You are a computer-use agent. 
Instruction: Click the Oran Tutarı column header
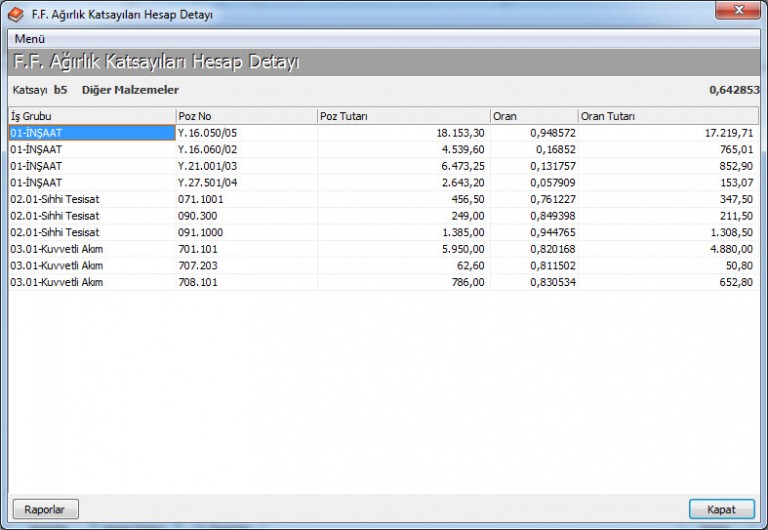pos(668,116)
